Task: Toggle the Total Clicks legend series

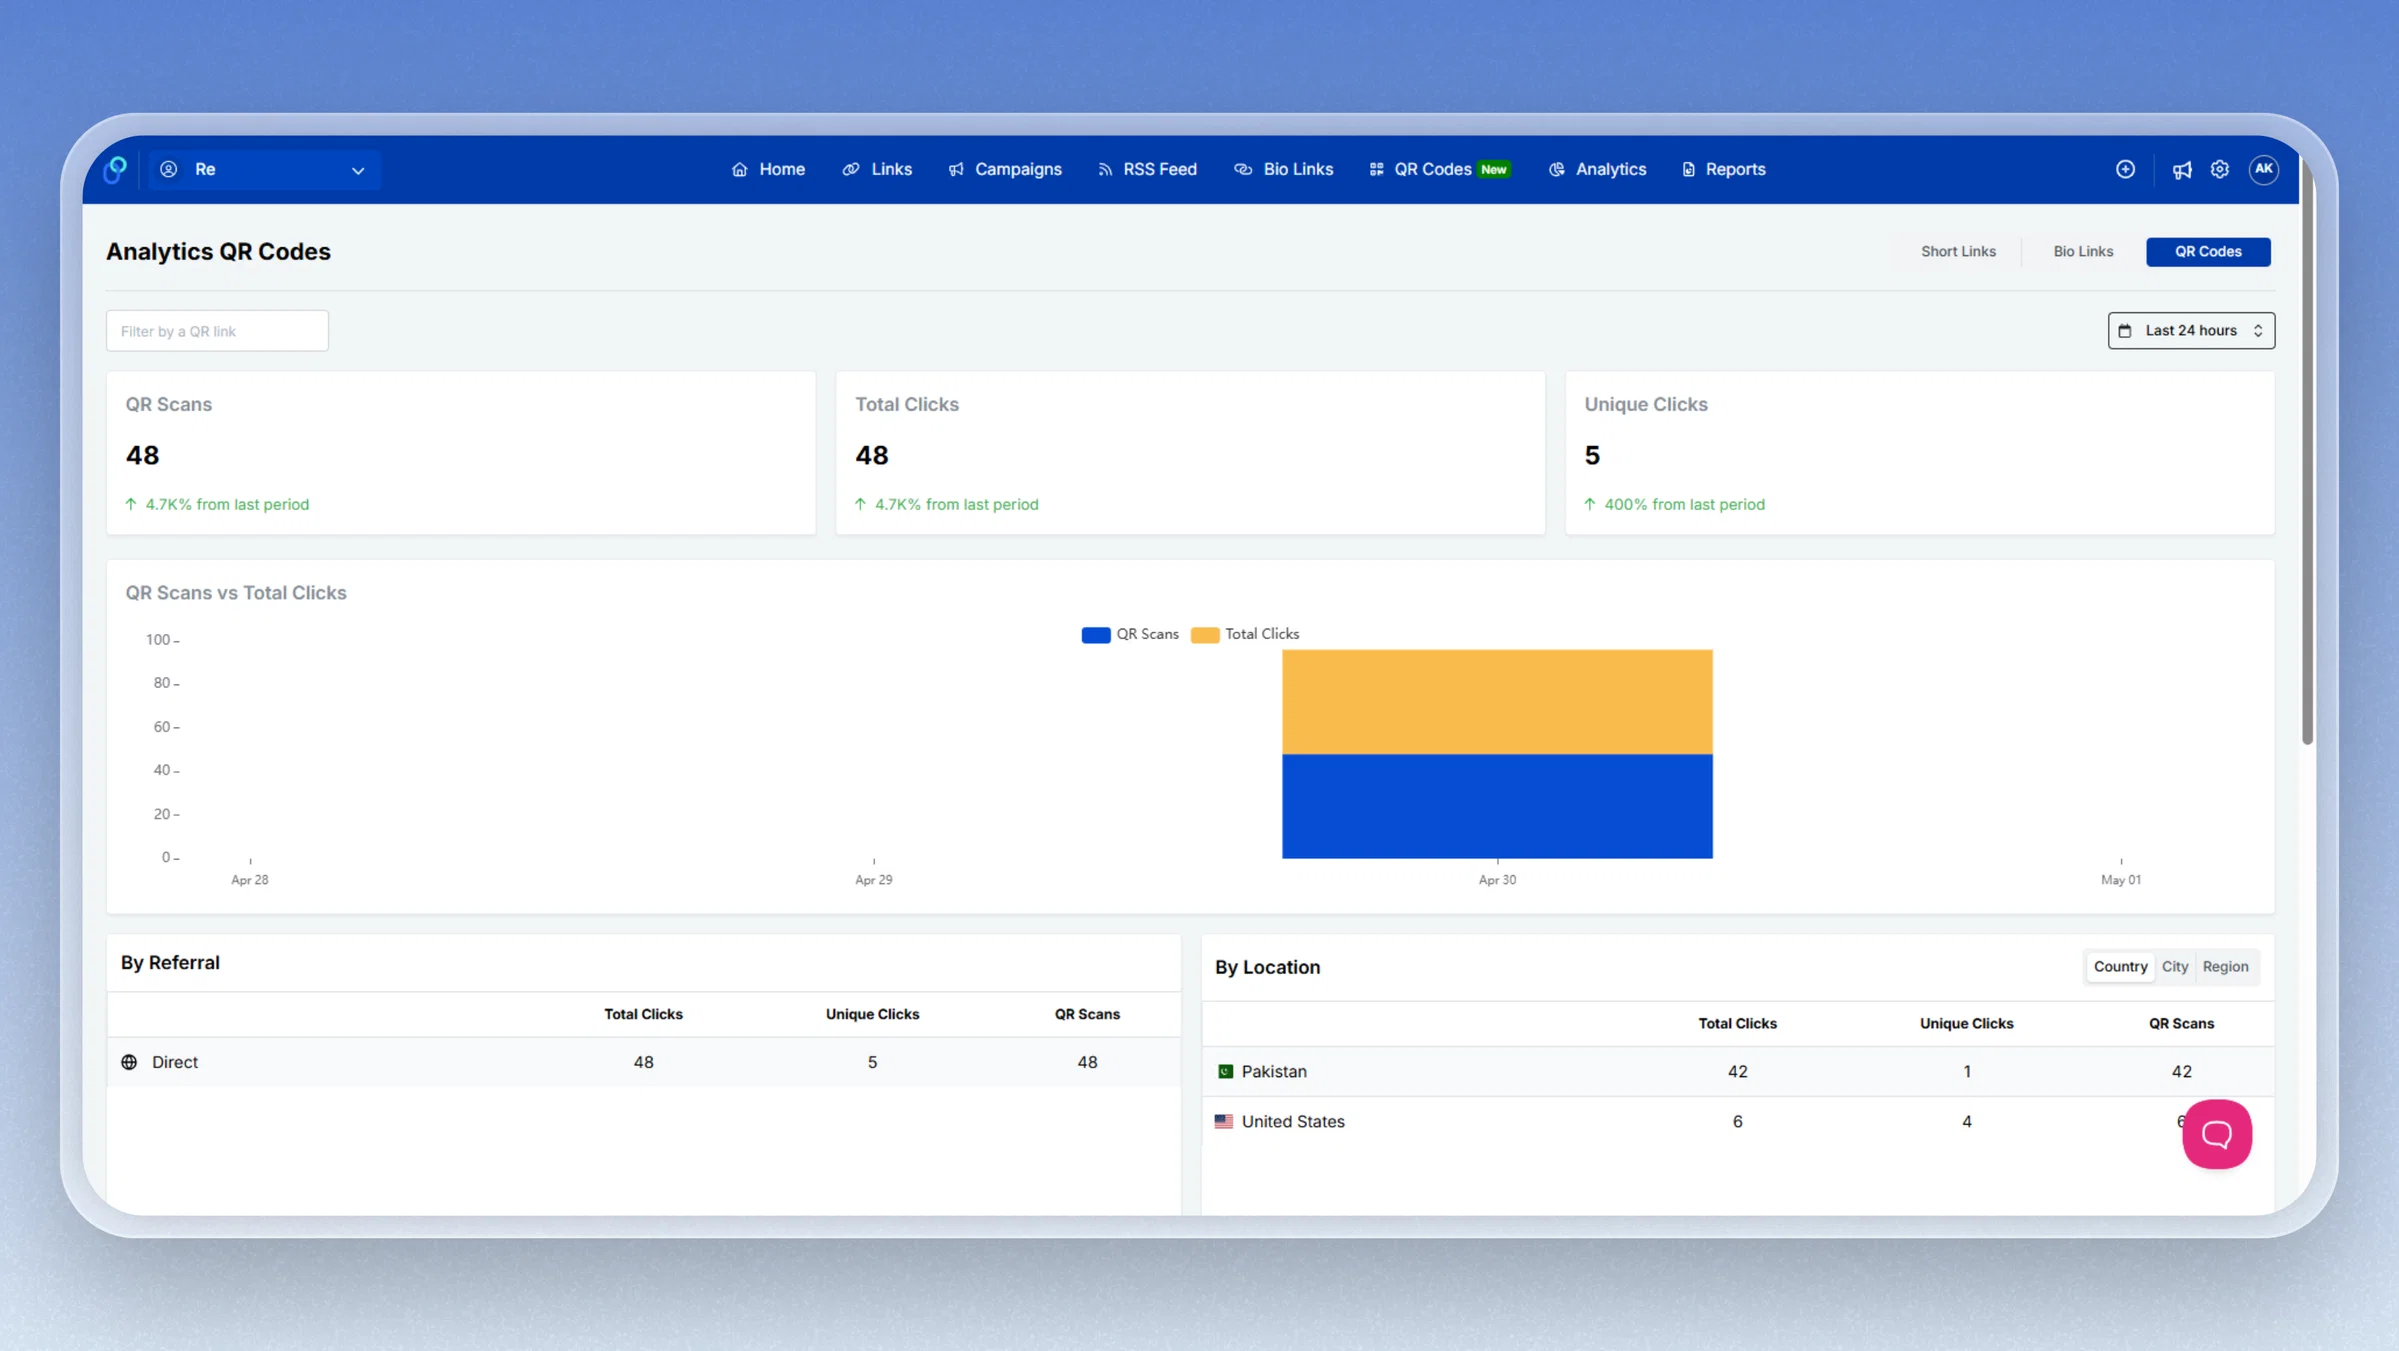Action: tap(1245, 634)
